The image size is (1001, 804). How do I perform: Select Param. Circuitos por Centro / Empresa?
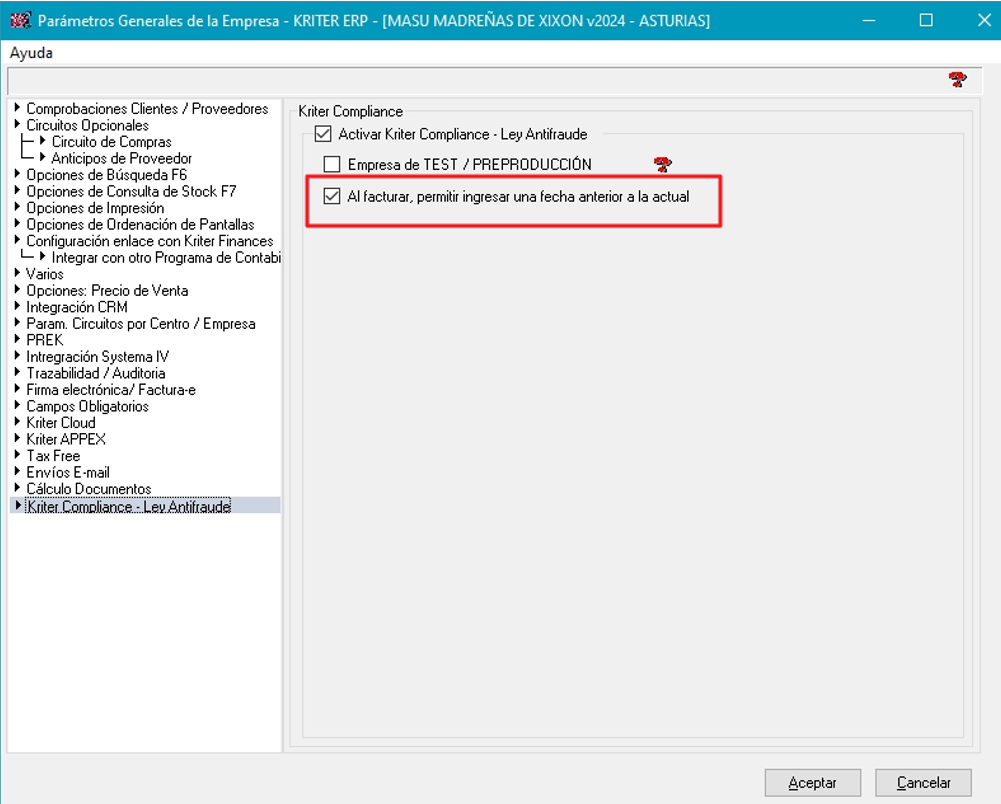pos(140,324)
